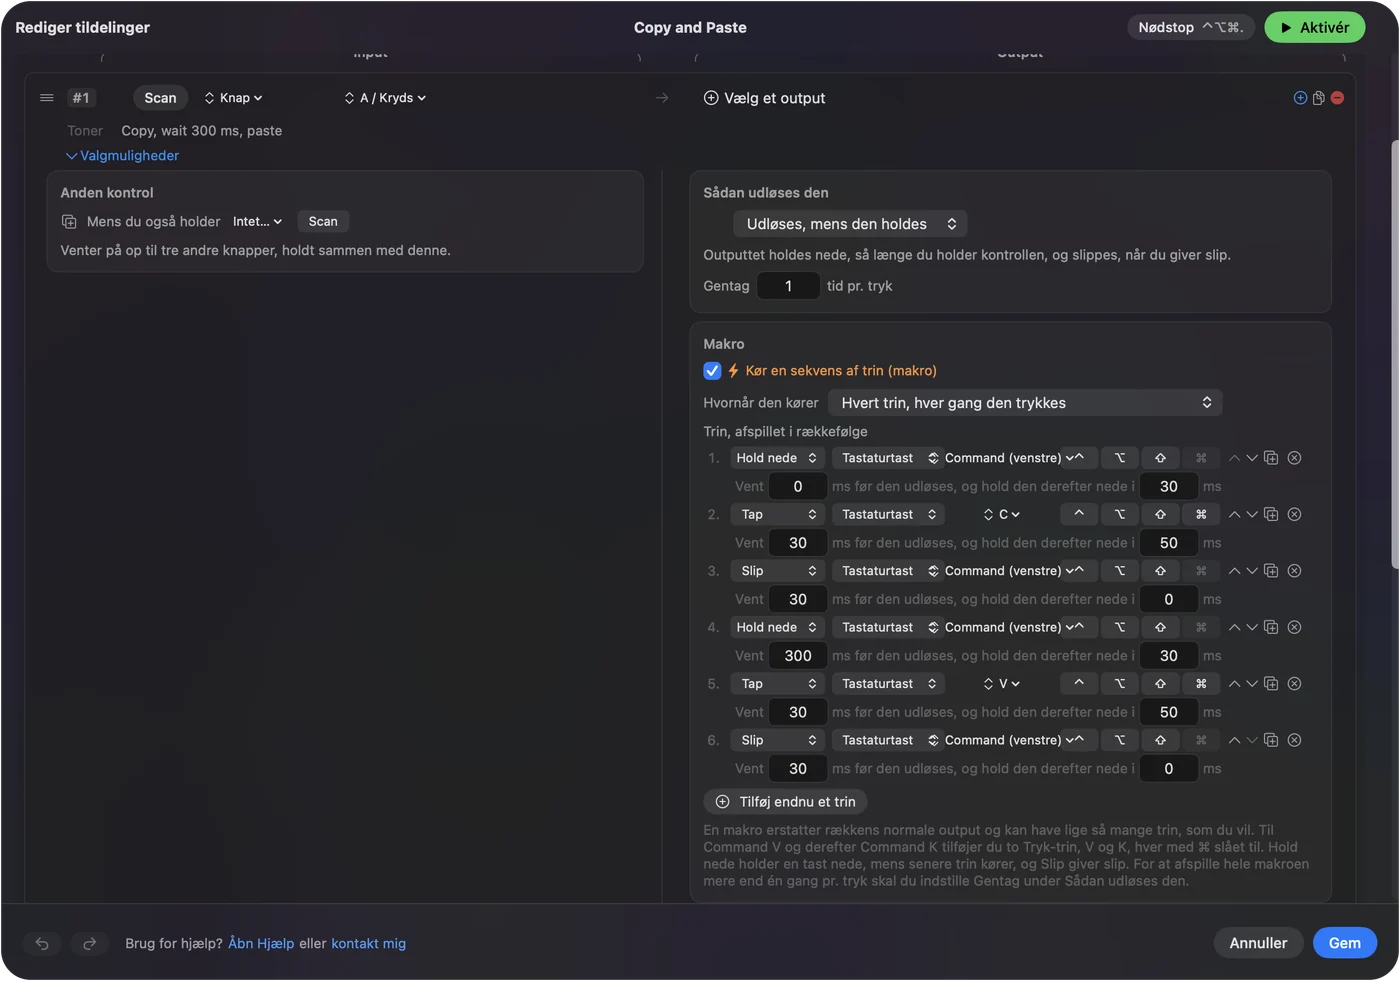Click the green Aktivér button
The image size is (1400, 981).
tap(1314, 28)
